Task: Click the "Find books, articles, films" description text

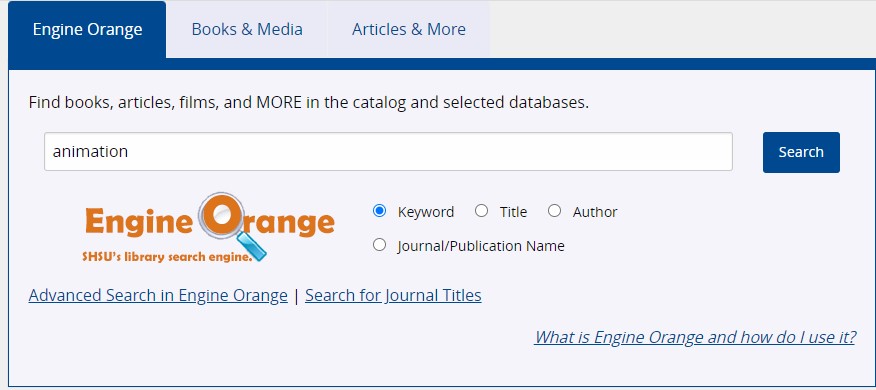Action: [x=309, y=103]
